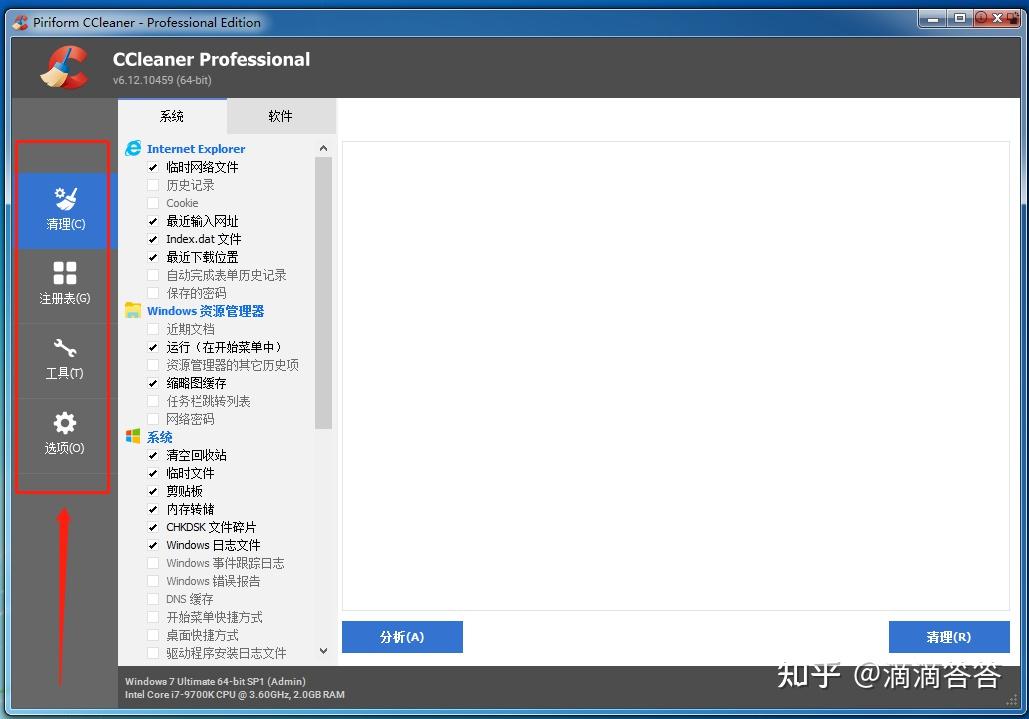Screen dimensions: 1029x719
Task: Select the 系统 tab
Action: coord(172,116)
